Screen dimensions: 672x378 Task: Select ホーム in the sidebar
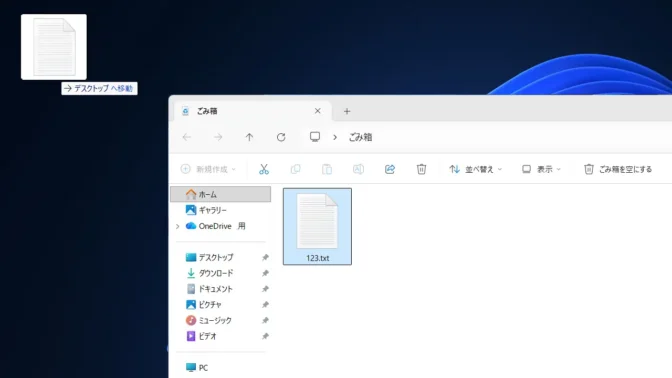221,194
